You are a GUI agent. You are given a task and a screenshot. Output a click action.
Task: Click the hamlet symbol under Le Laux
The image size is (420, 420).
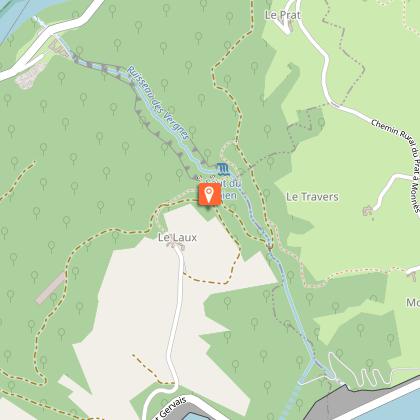tap(176, 246)
